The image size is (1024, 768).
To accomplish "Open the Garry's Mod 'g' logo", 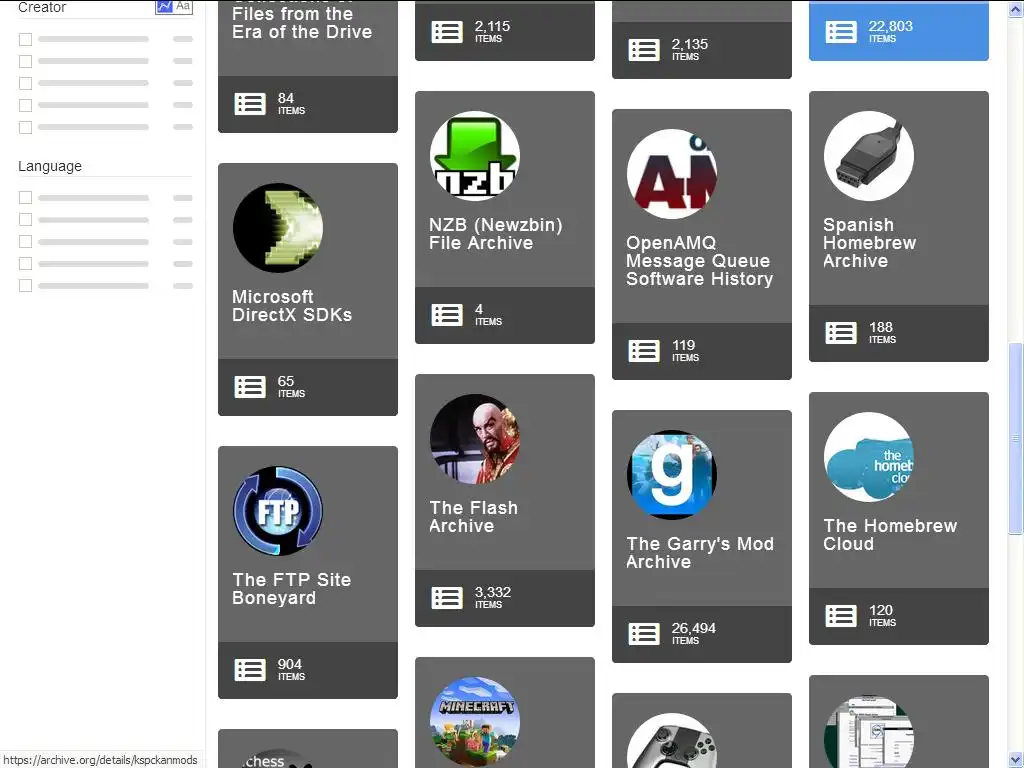I will tap(672, 475).
